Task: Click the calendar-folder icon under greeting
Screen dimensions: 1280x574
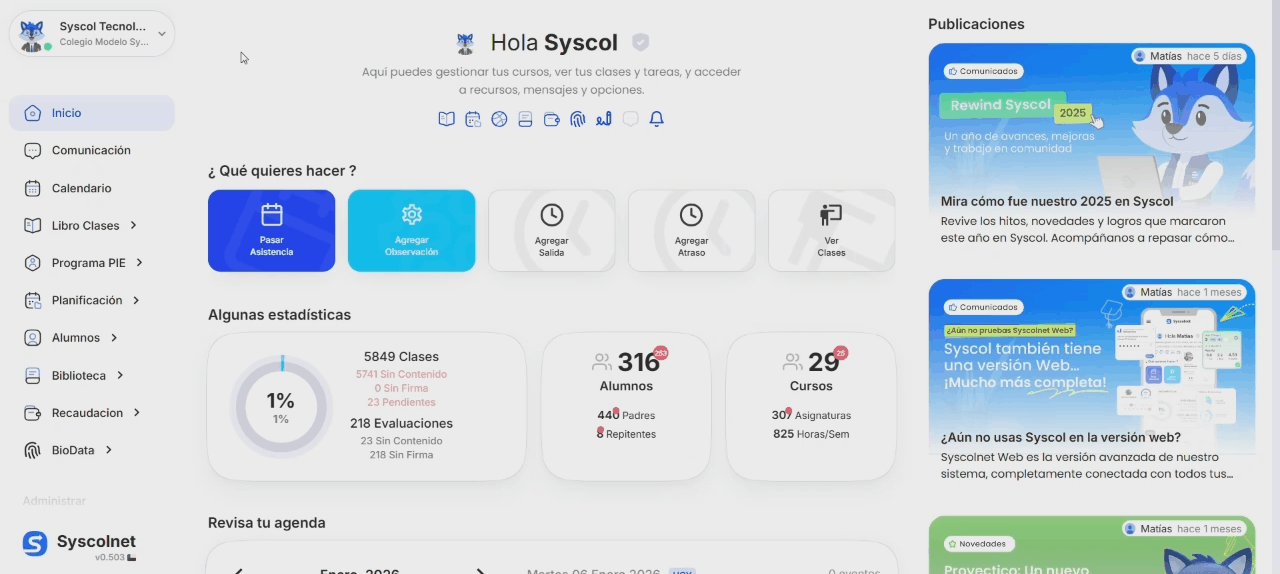Action: pos(473,119)
